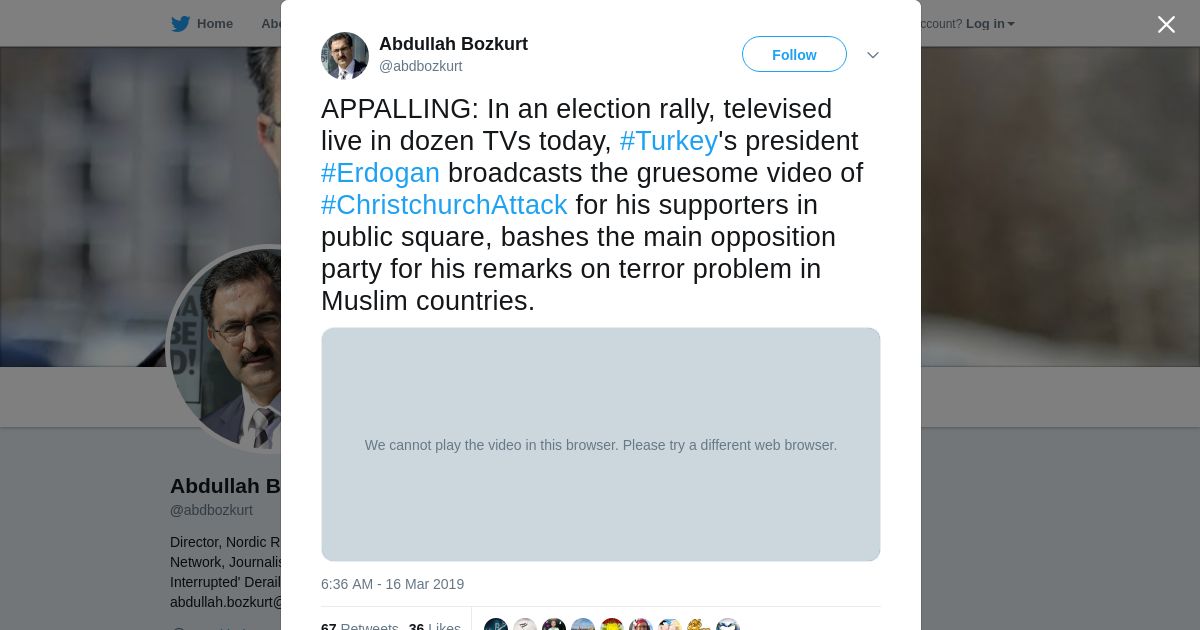Click the last liker avatar
This screenshot has width=1200, height=630.
pos(728,626)
